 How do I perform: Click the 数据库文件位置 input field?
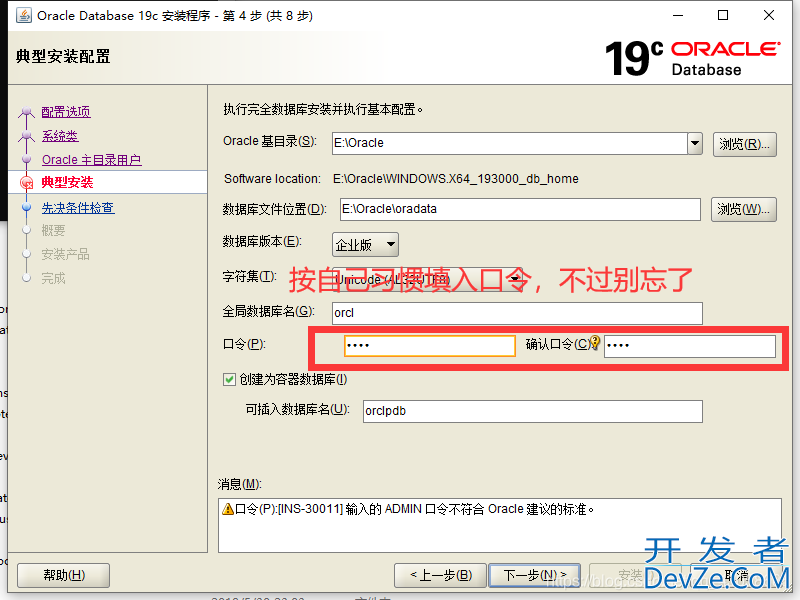520,209
